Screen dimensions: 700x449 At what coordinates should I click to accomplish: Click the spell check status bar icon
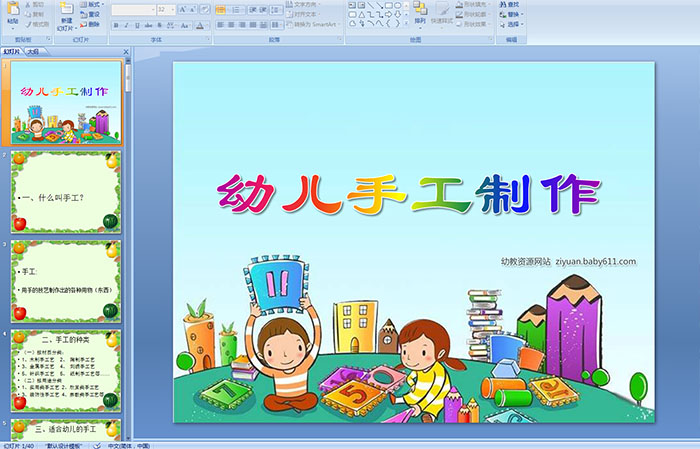tap(96, 445)
